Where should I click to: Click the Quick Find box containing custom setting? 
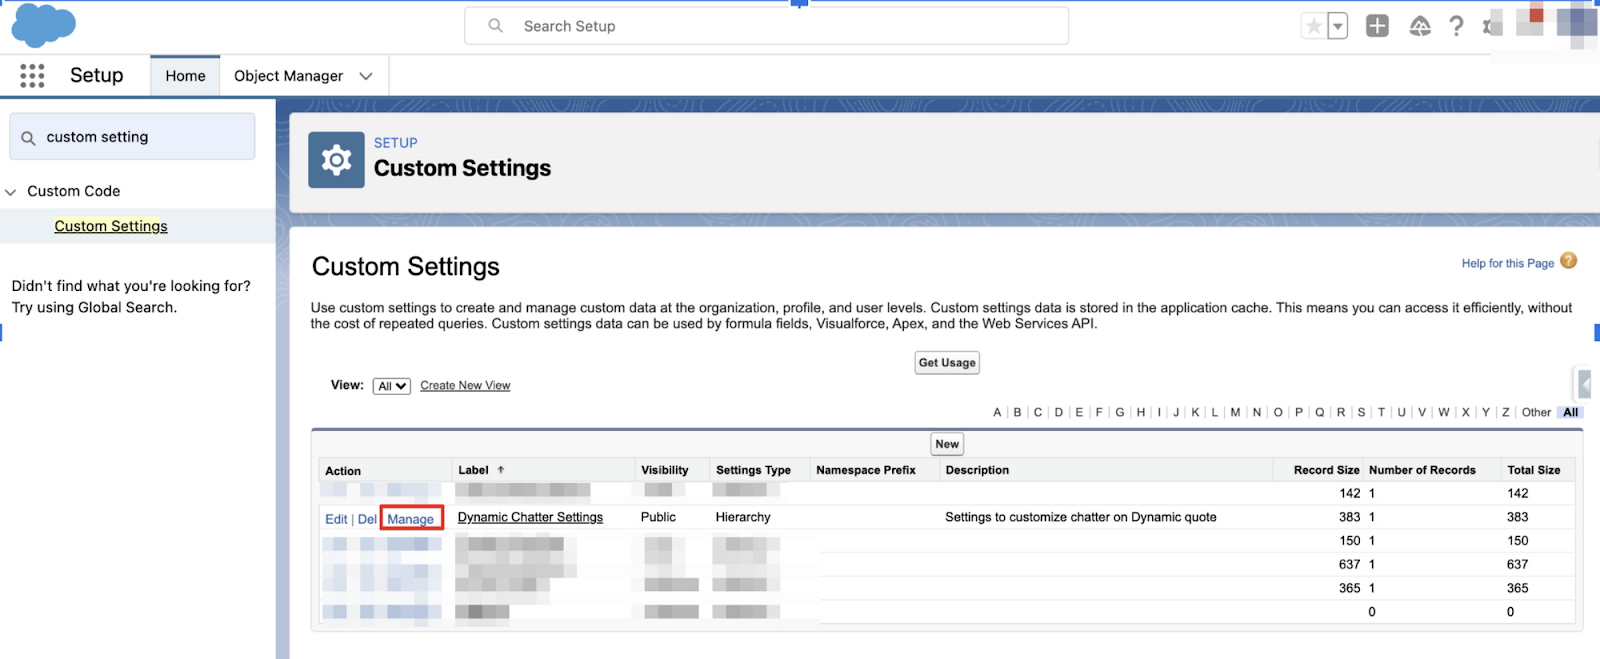point(132,137)
